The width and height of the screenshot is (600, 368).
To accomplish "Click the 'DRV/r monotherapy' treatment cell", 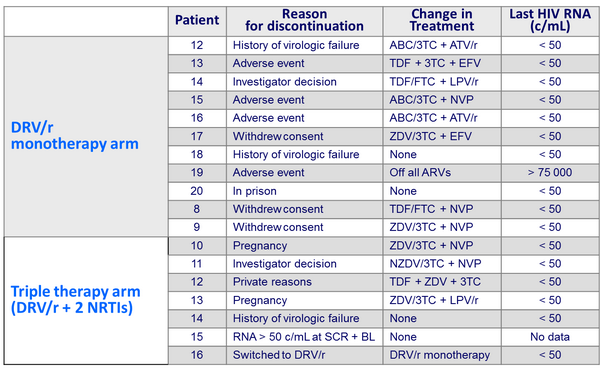I will (440, 355).
